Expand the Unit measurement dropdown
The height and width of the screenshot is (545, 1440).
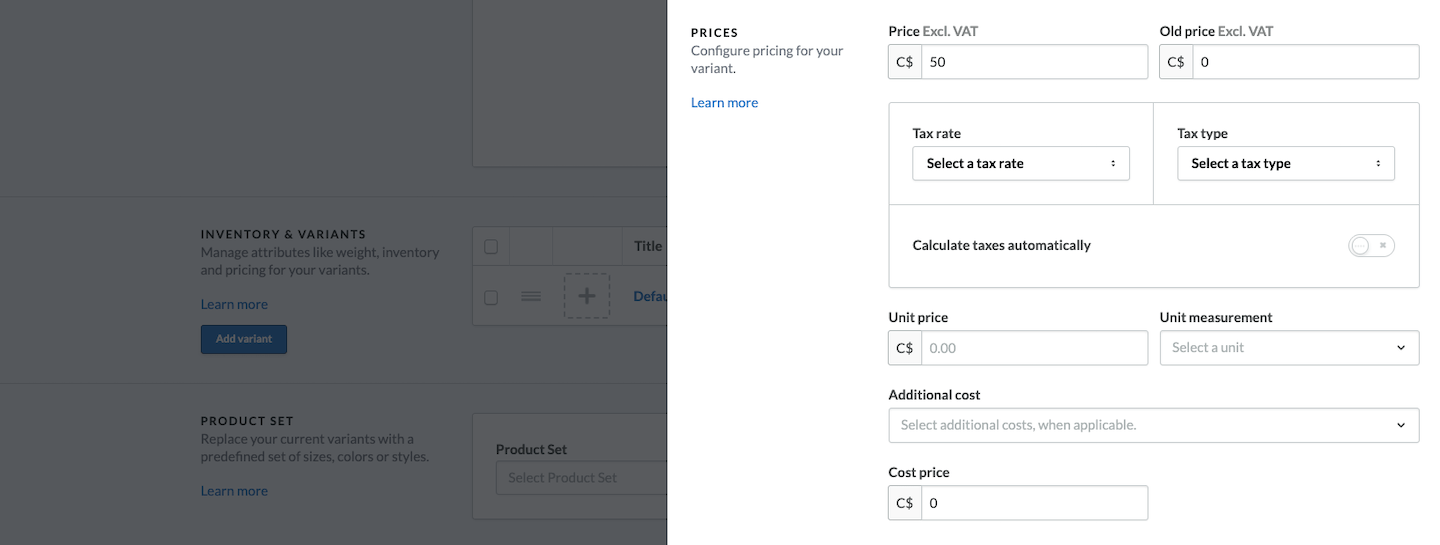click(x=1288, y=347)
